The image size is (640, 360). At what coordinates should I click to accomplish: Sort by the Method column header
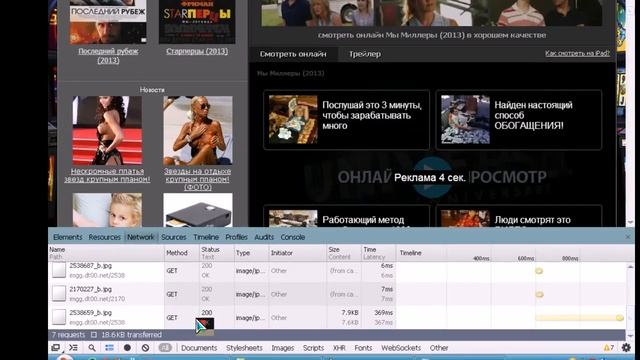click(182, 253)
